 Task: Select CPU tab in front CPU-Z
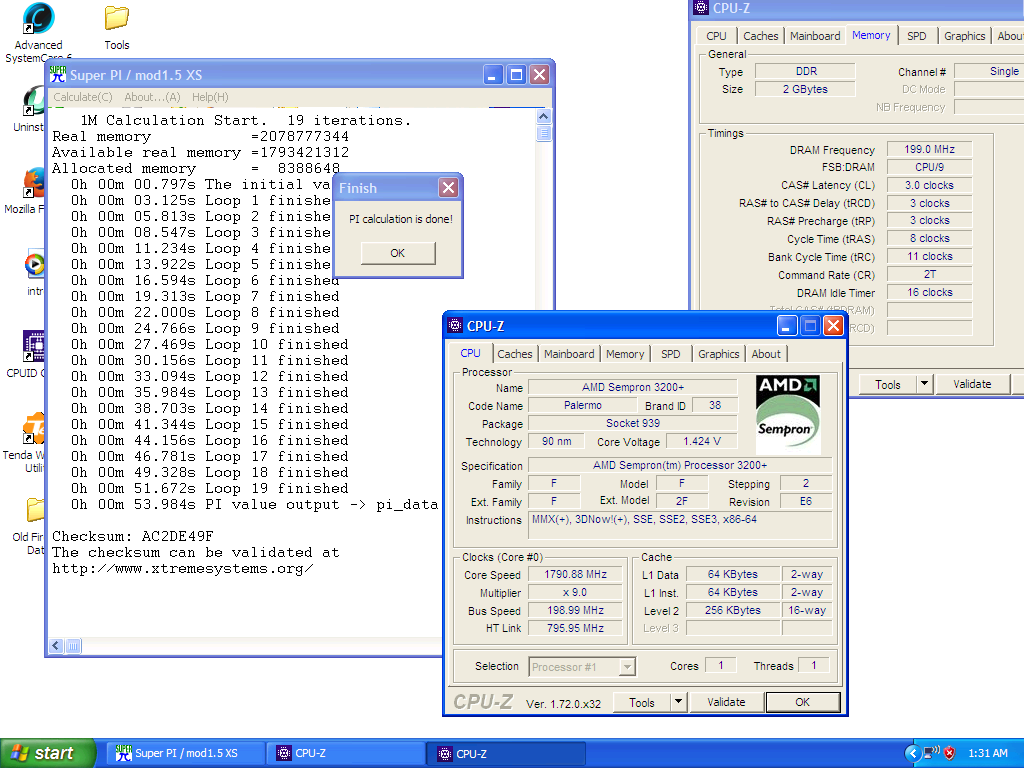pos(470,353)
